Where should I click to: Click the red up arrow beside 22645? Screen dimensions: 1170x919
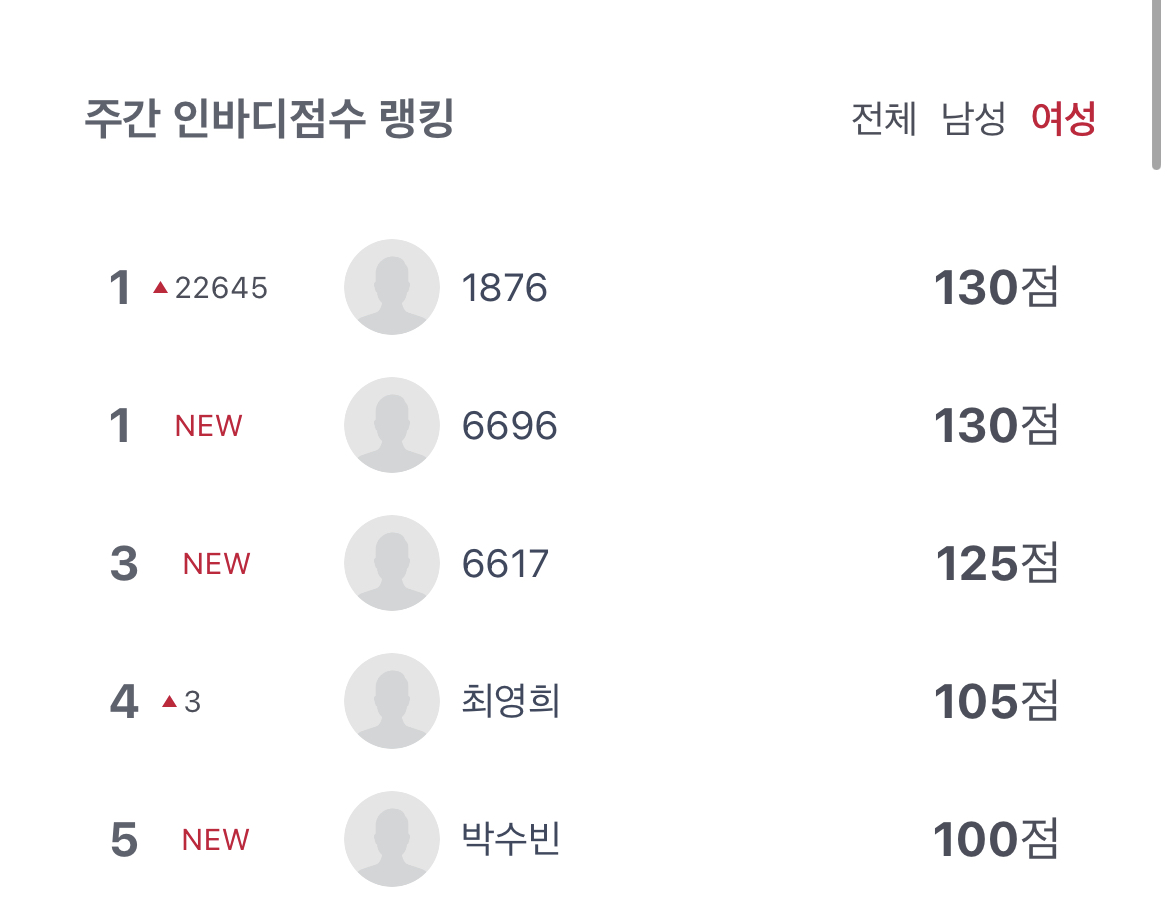tap(160, 288)
